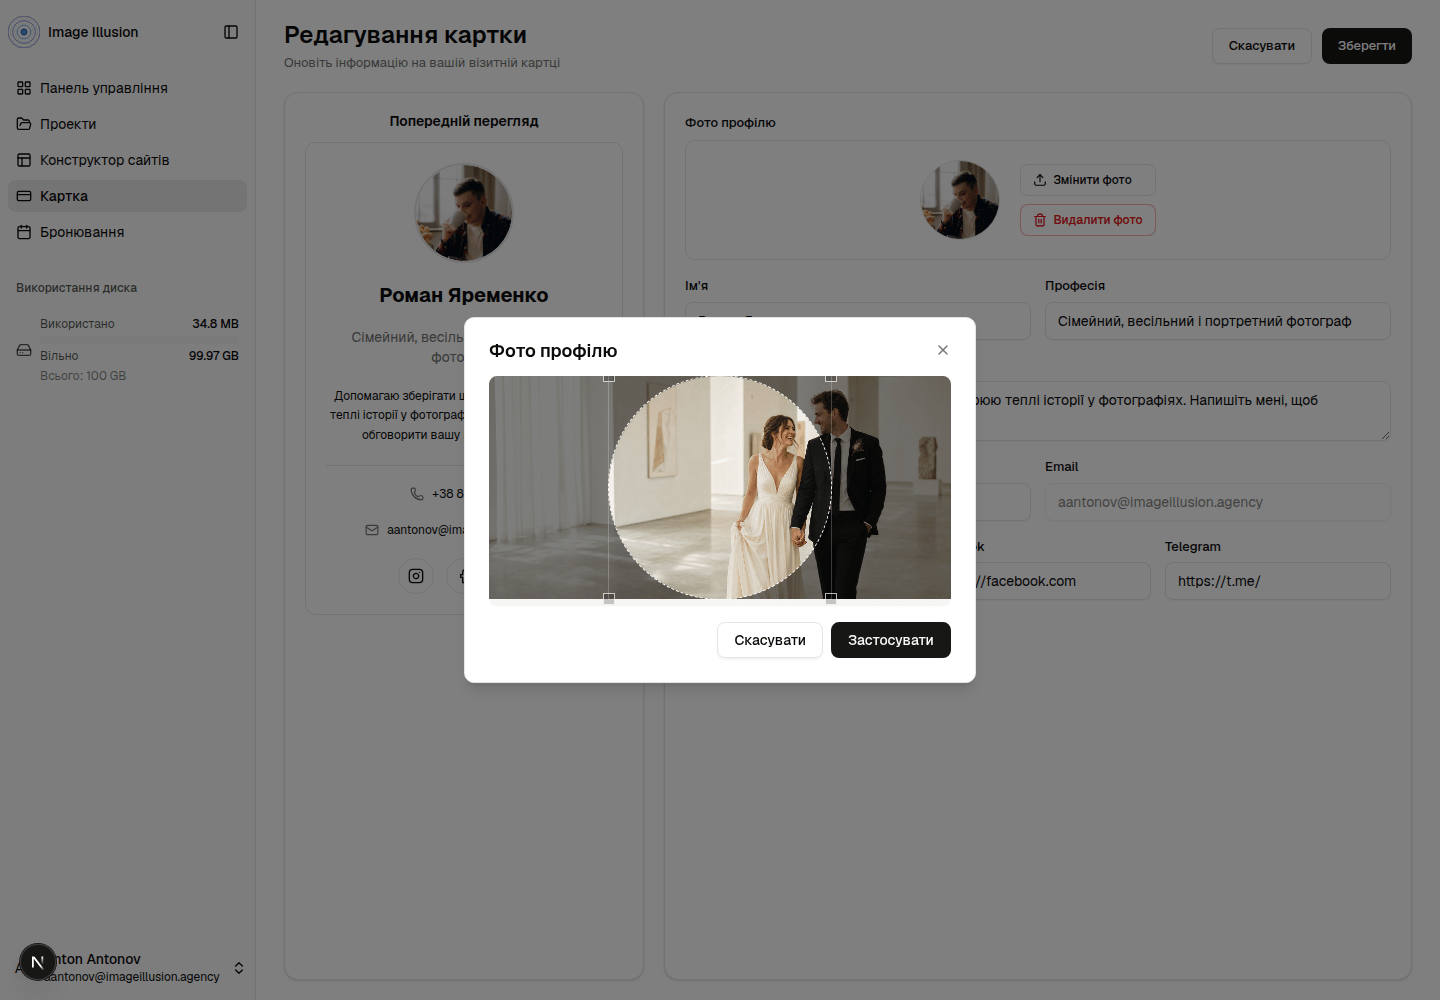Apply the crop with the Застосувати button
The image size is (1440, 1000).
[x=891, y=640]
